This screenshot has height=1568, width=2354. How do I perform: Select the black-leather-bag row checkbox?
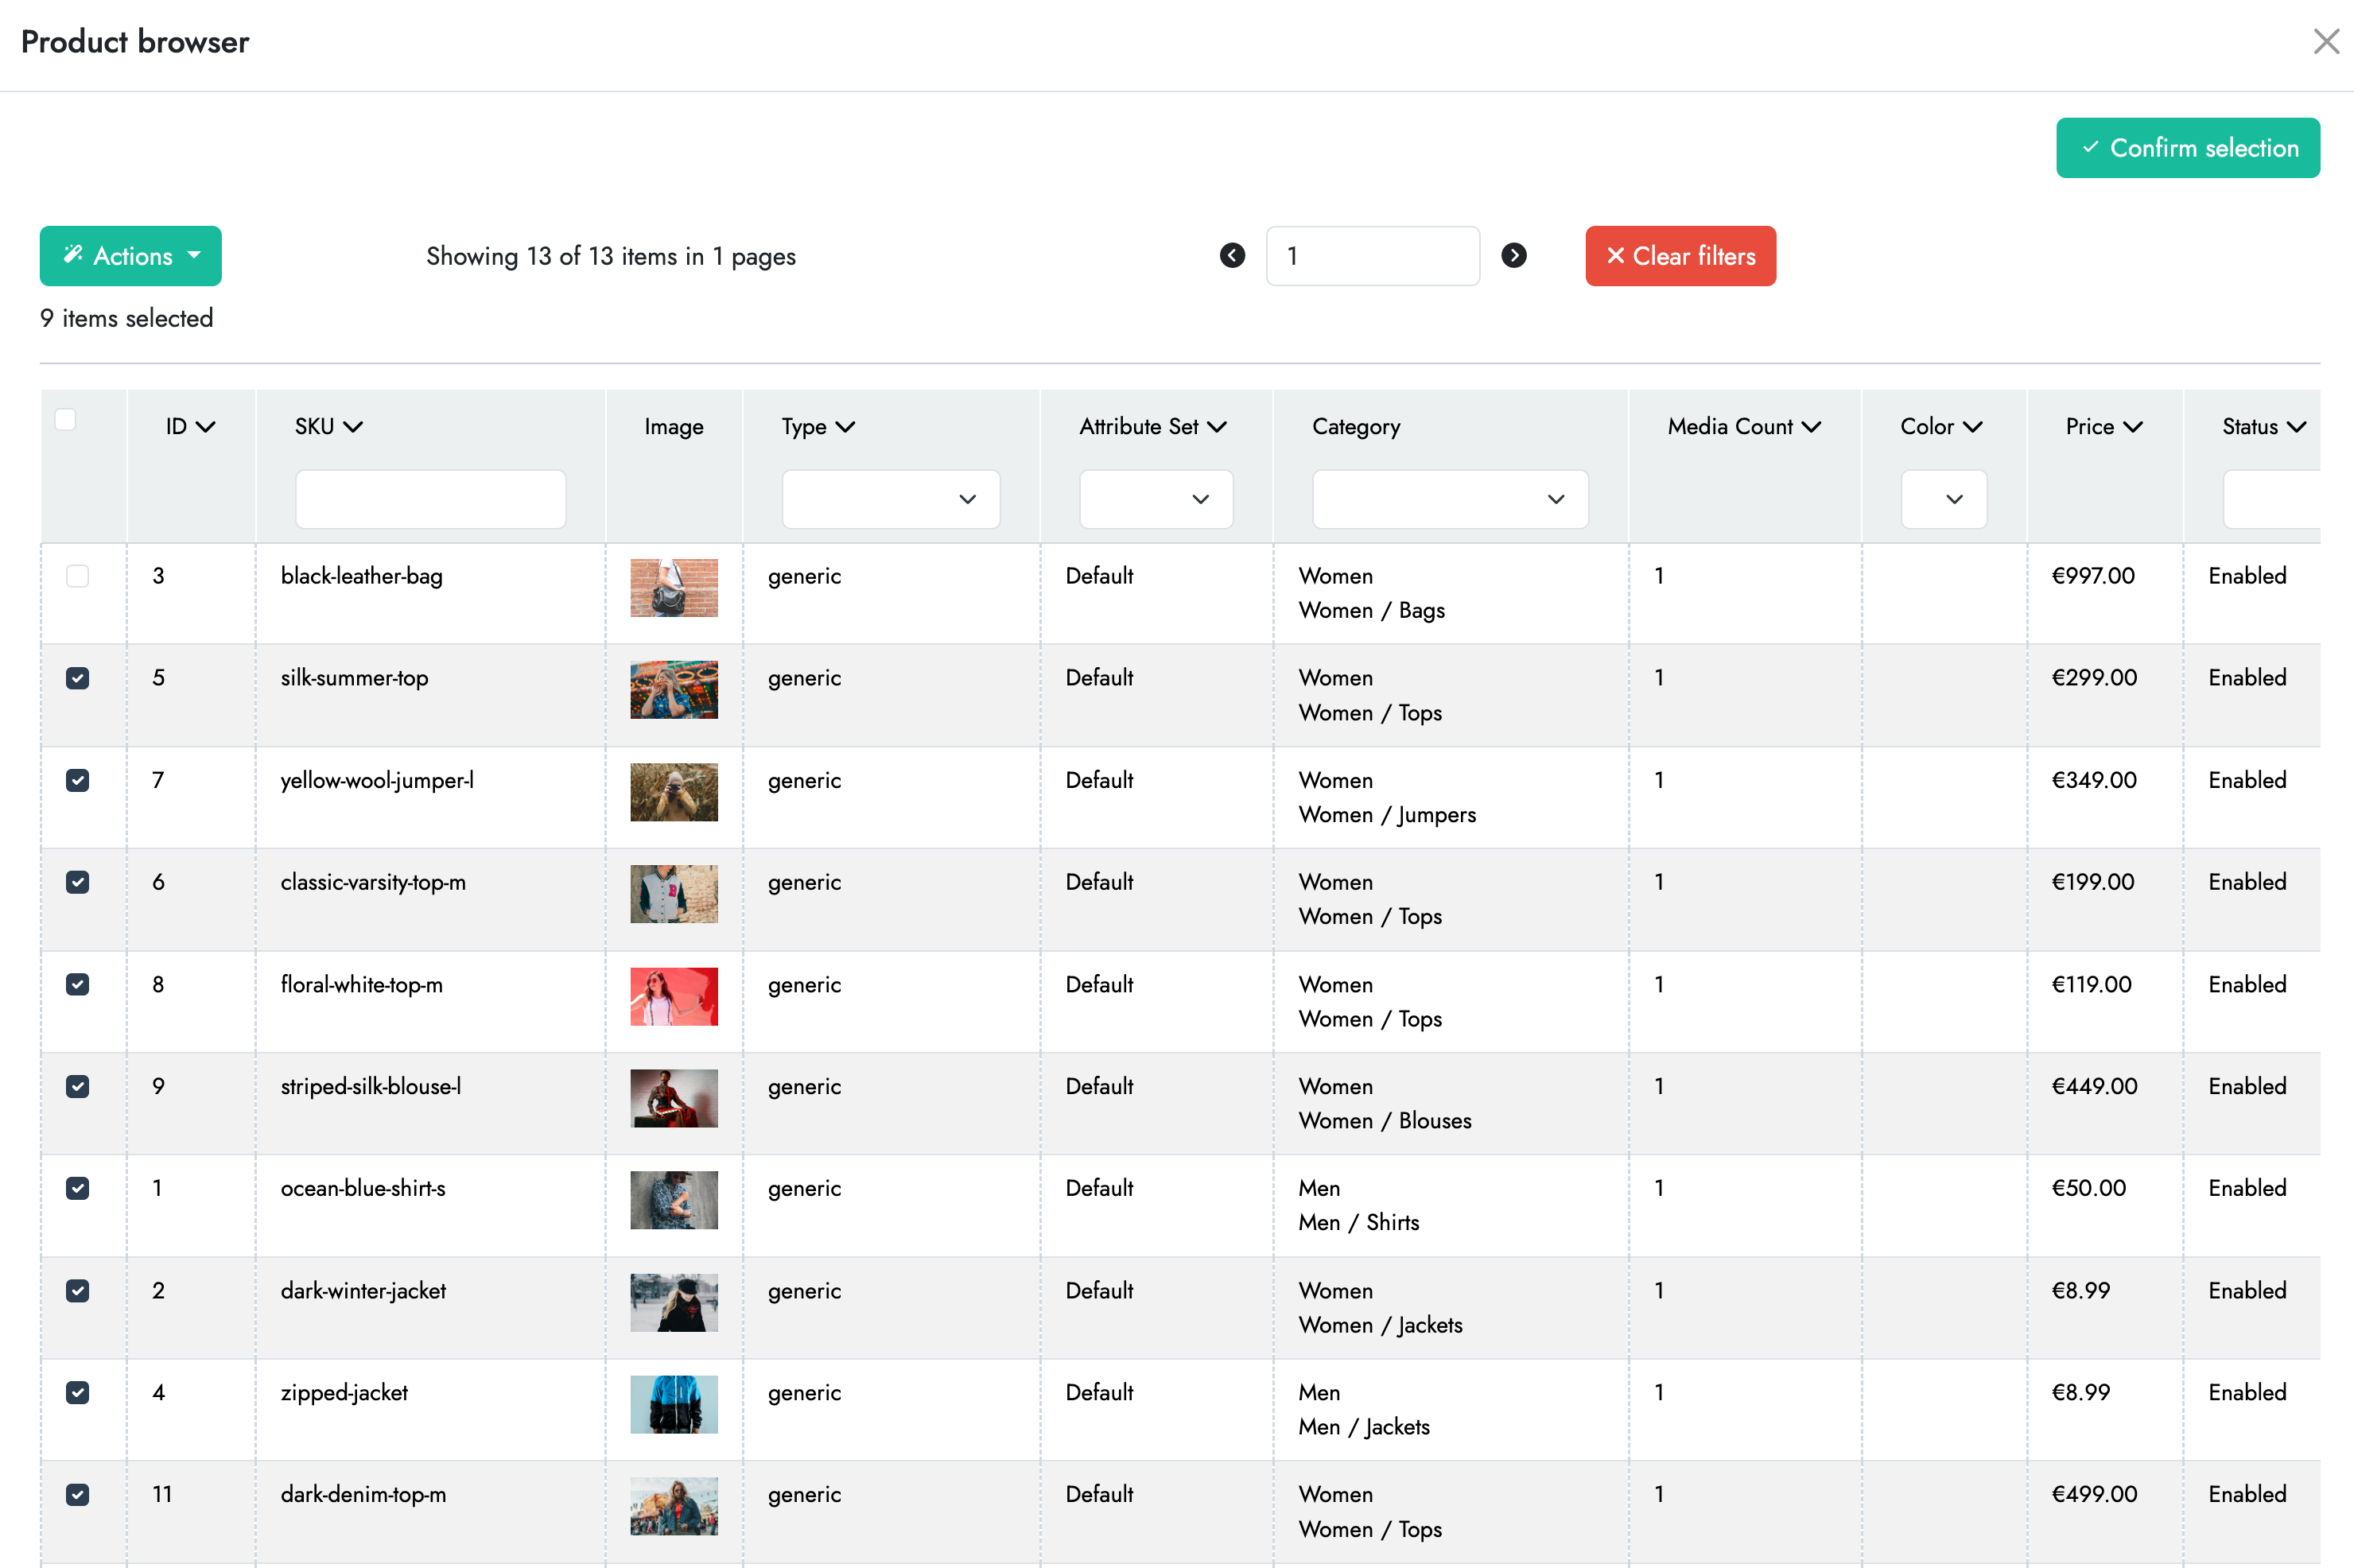77,576
